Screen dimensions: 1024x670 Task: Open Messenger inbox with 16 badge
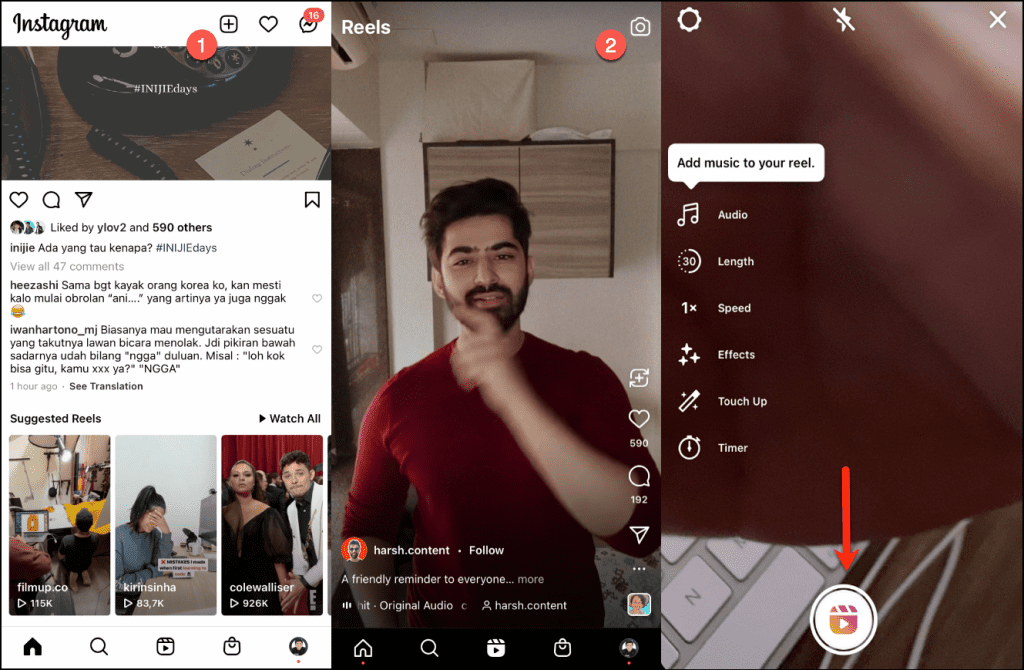pyautogui.click(x=309, y=23)
